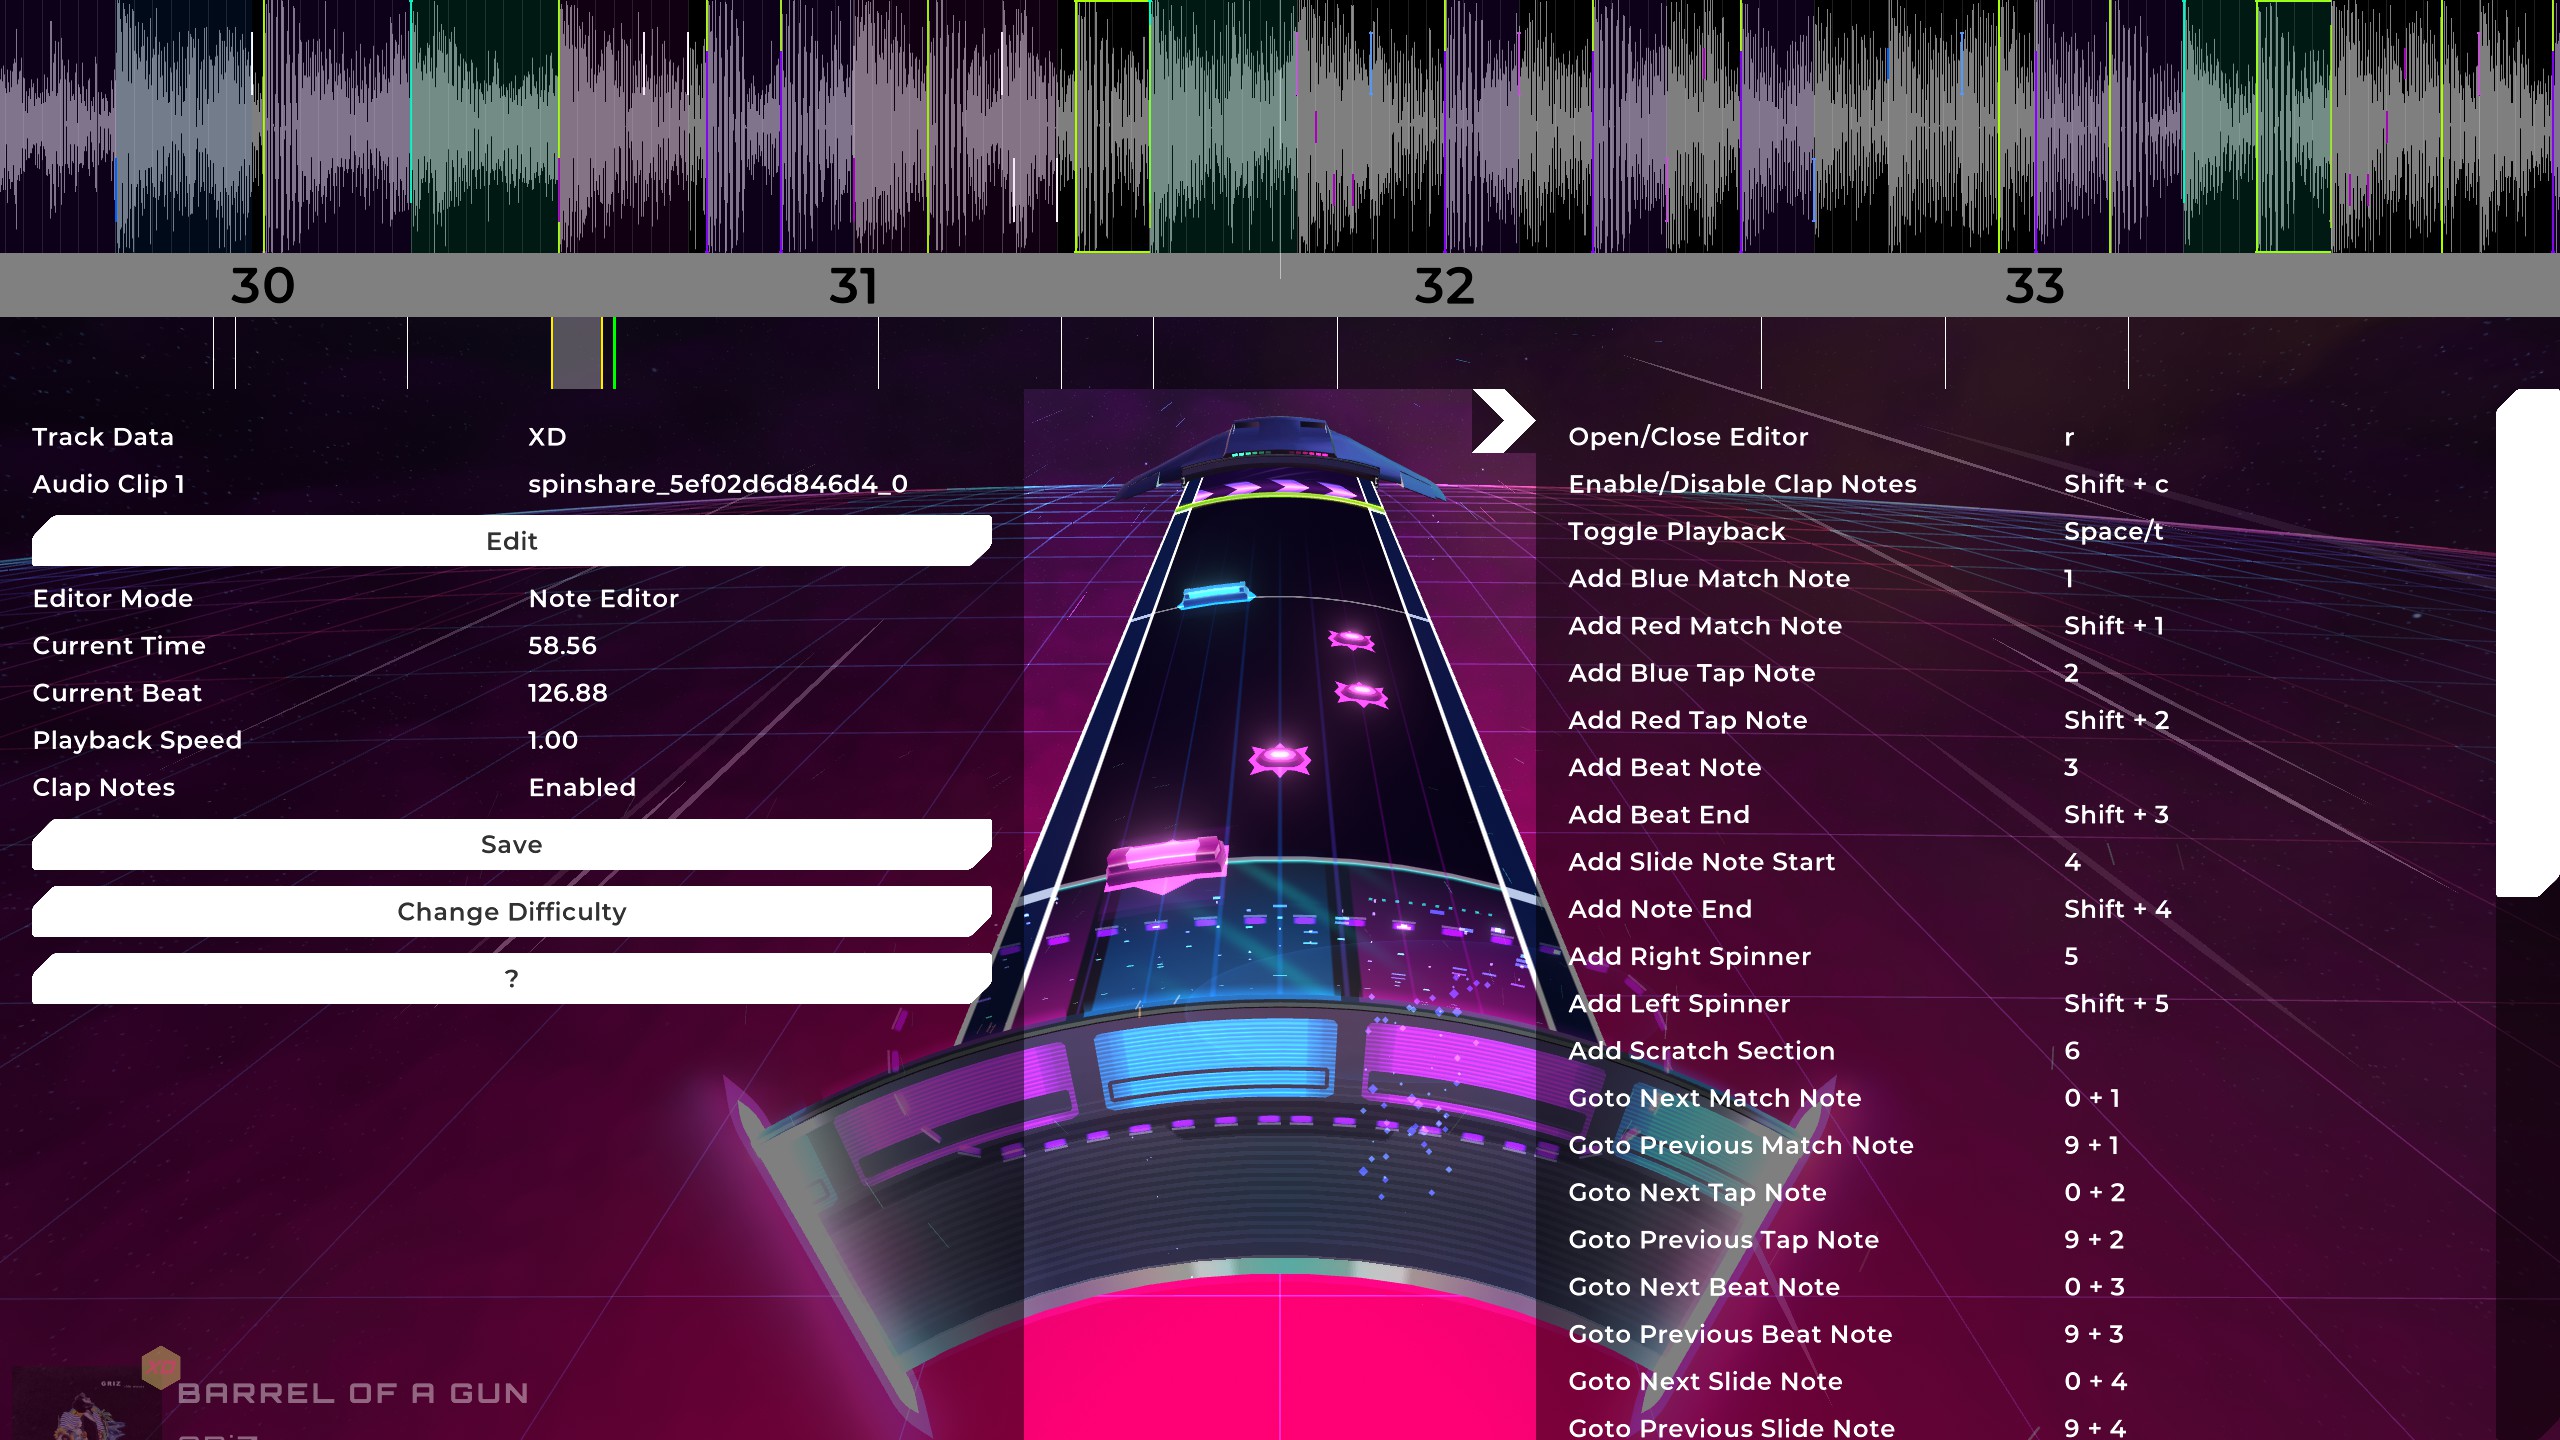
Task: Click the blue match note on the track
Action: pyautogui.click(x=1217, y=596)
